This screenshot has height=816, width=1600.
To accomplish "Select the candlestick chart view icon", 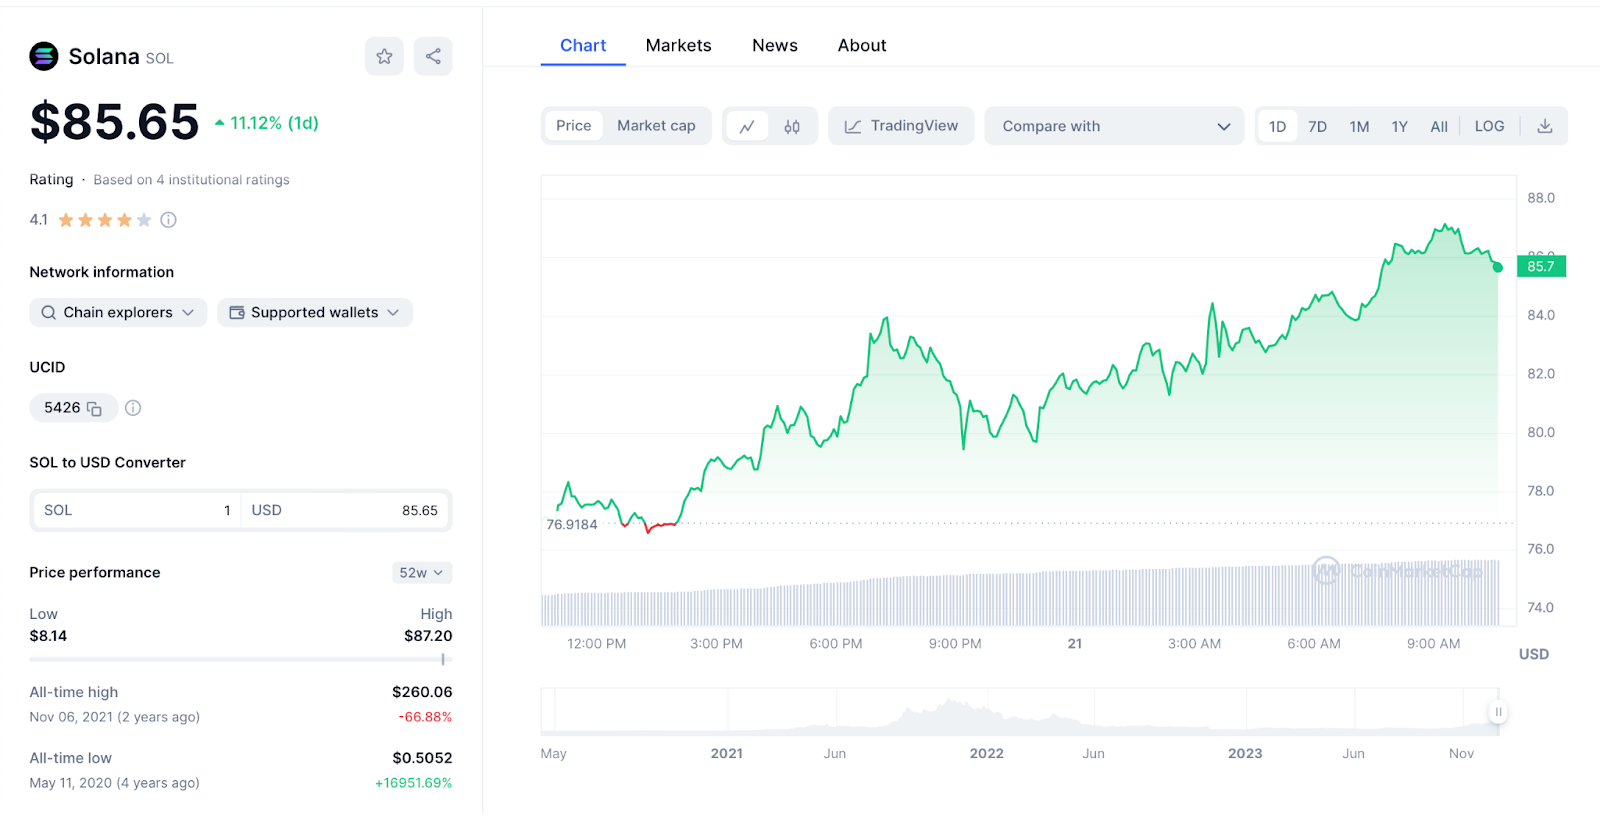I will (792, 126).
